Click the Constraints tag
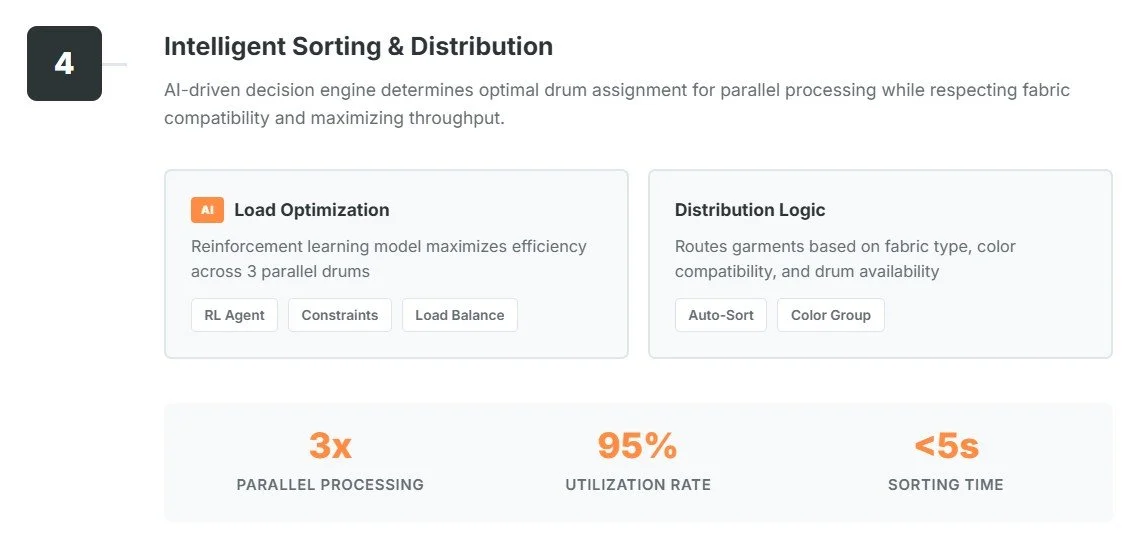Viewport: 1147px width, 552px height. pyautogui.click(x=340, y=315)
